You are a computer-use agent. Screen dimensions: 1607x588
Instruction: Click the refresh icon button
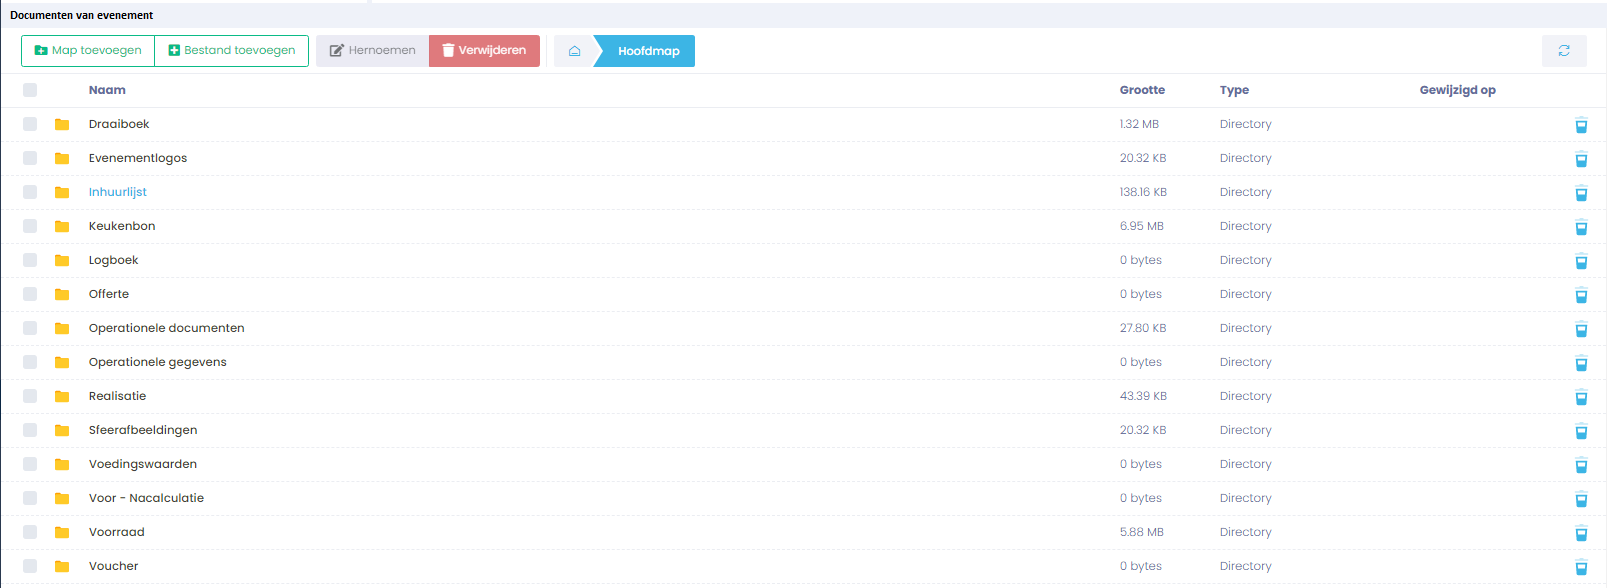[1564, 51]
